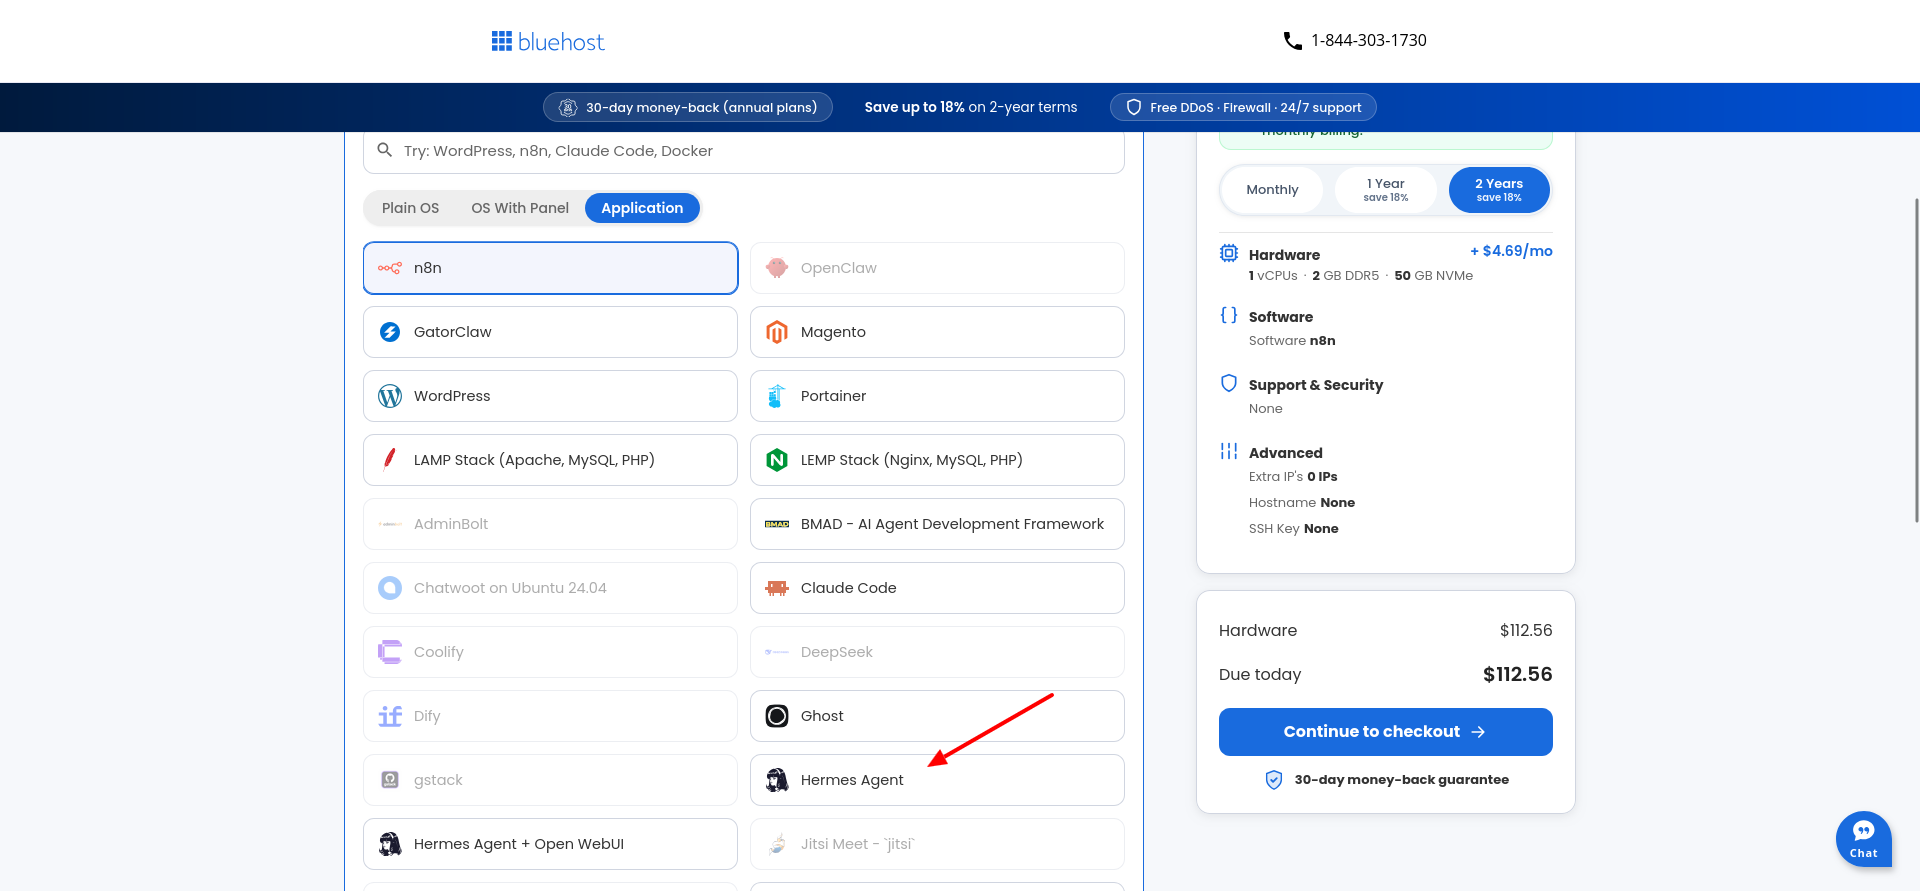Click the Jitsi Meet icon
Image resolution: width=1920 pixels, height=891 pixels.
[x=777, y=844]
